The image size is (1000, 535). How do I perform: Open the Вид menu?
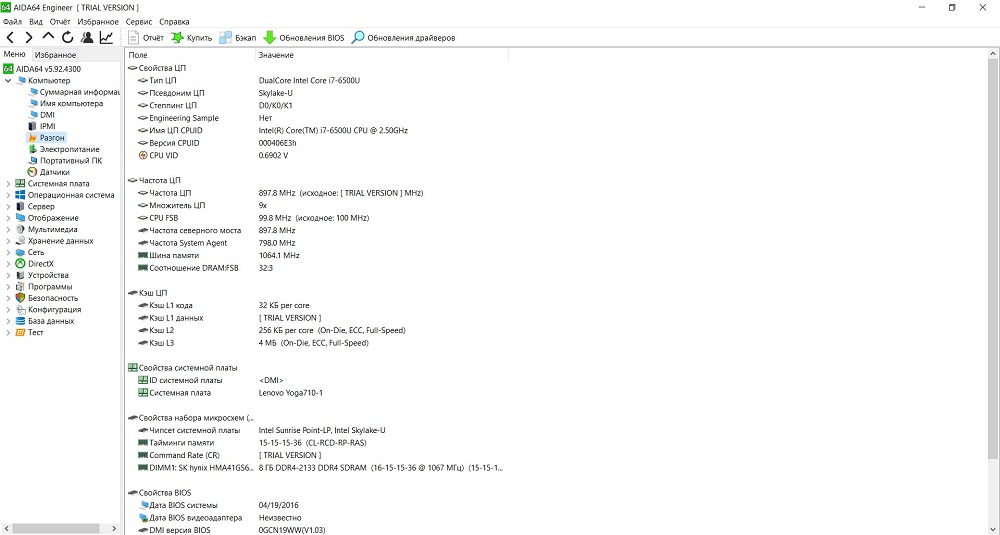pos(36,22)
